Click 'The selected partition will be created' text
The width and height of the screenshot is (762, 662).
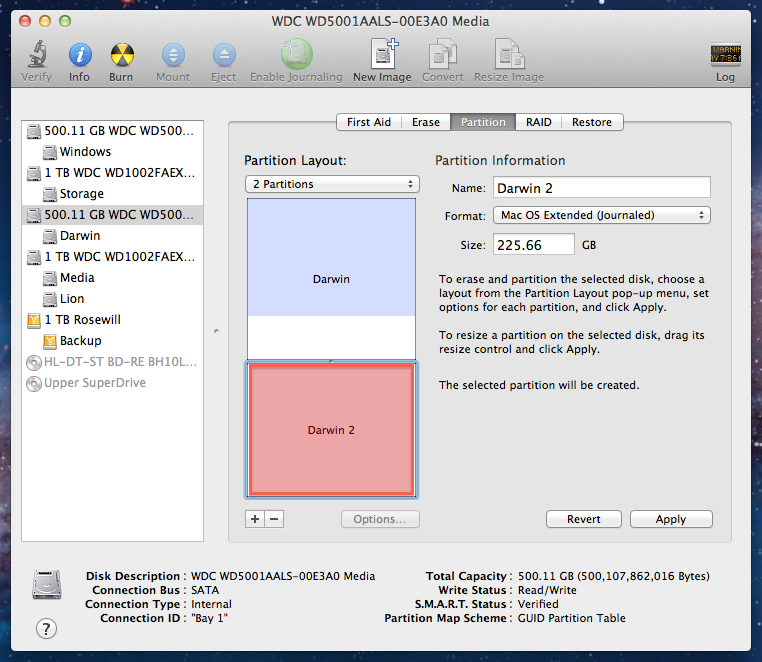point(539,385)
